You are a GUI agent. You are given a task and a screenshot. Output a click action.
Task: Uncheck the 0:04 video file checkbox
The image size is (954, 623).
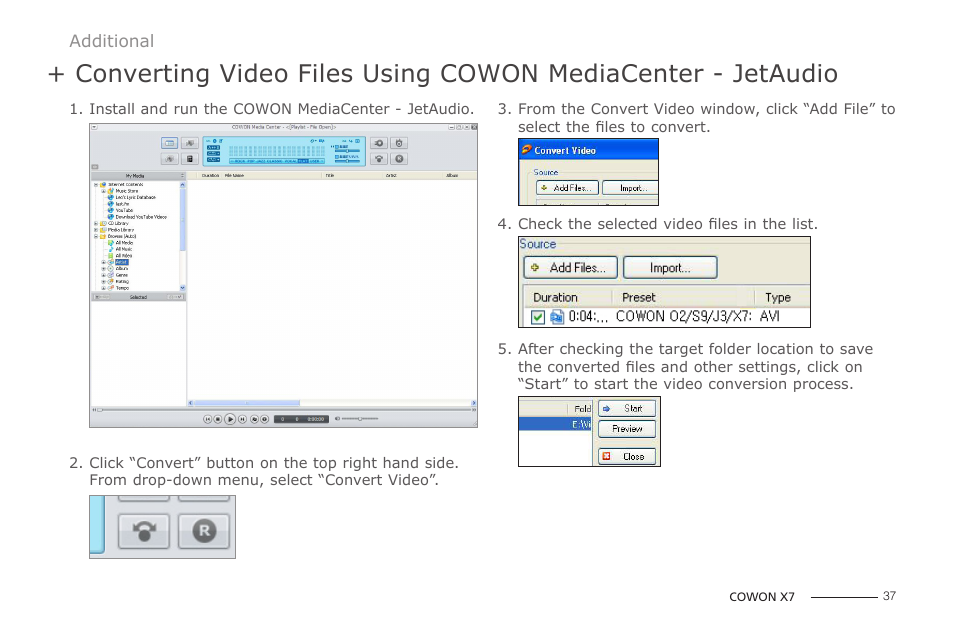click(537, 317)
